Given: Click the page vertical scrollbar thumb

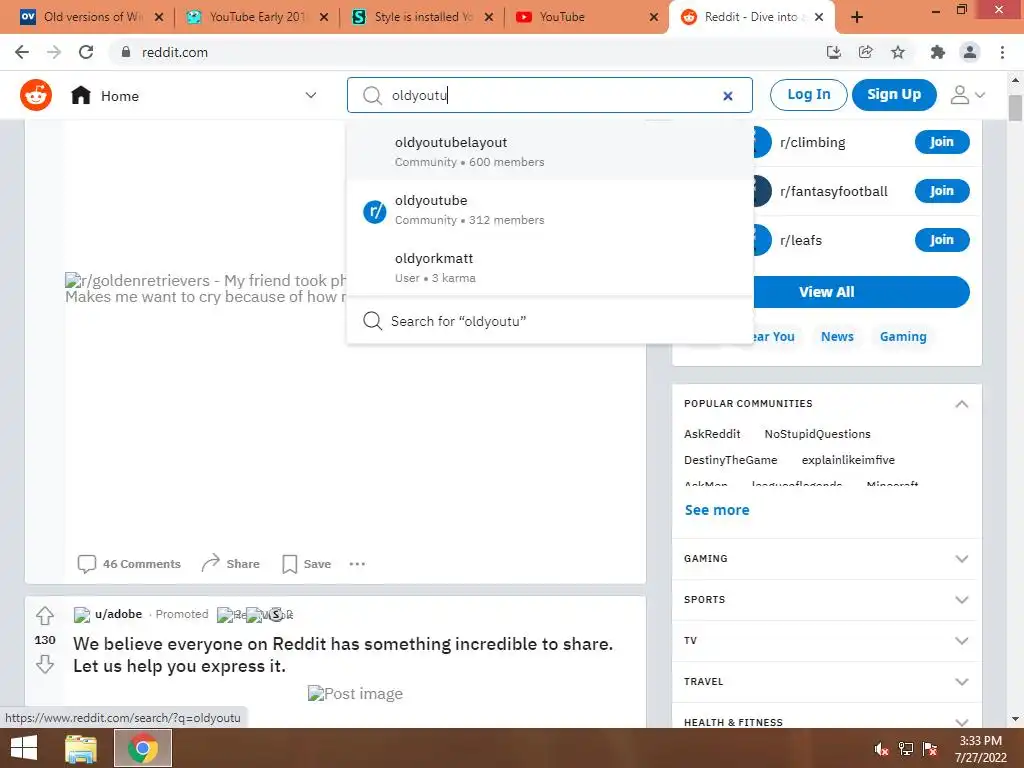Looking at the screenshot, I should pyautogui.click(x=1015, y=108).
